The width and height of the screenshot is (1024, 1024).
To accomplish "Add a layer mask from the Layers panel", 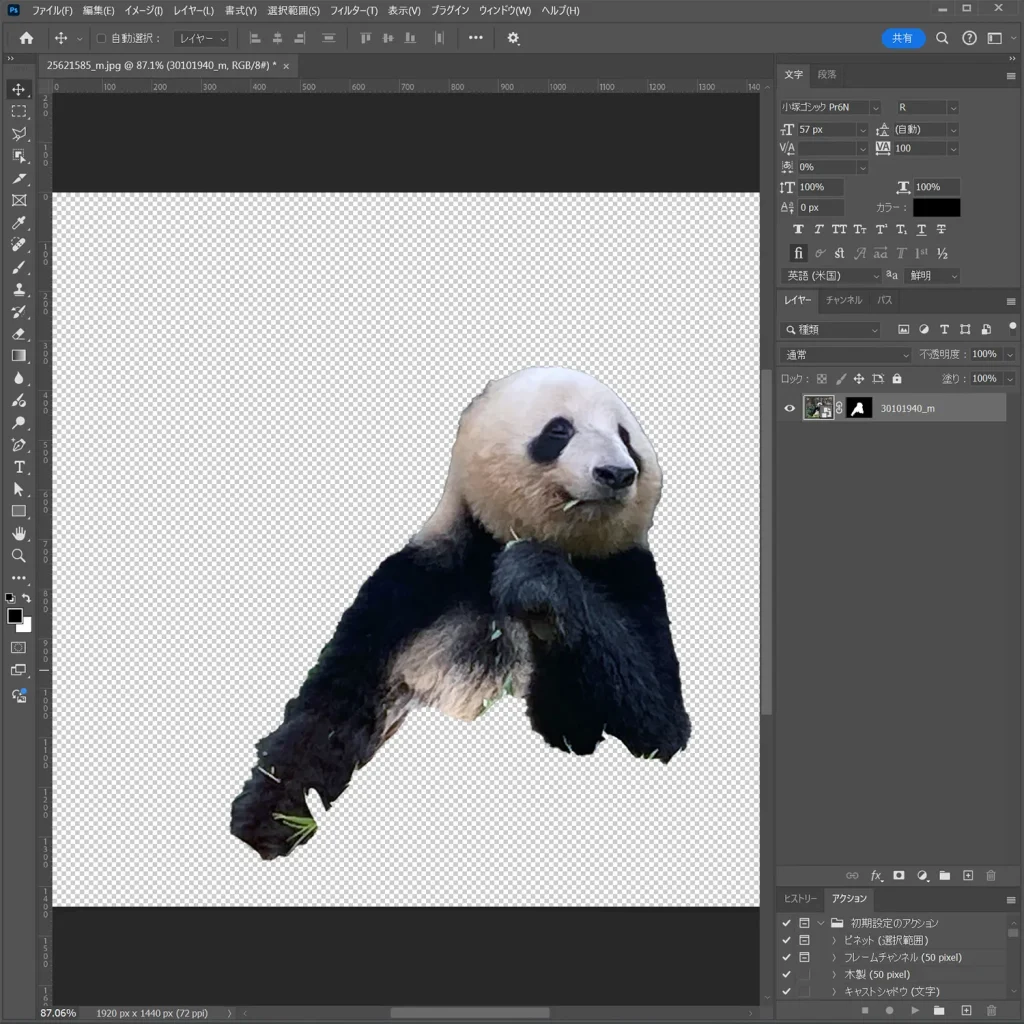I will pyautogui.click(x=899, y=875).
